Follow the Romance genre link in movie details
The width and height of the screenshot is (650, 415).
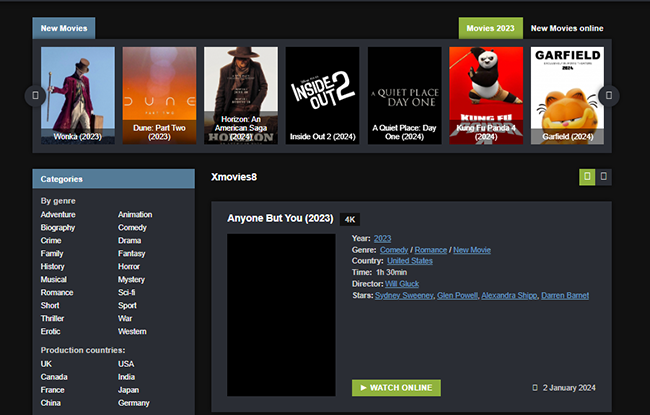pos(431,250)
